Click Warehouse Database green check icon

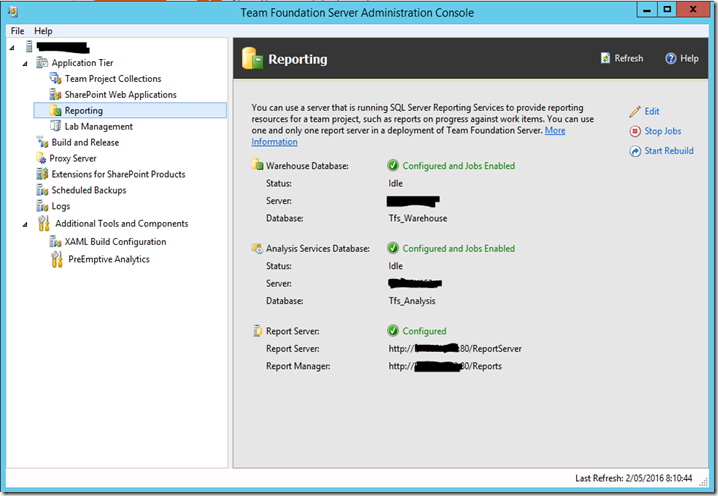pyautogui.click(x=393, y=165)
